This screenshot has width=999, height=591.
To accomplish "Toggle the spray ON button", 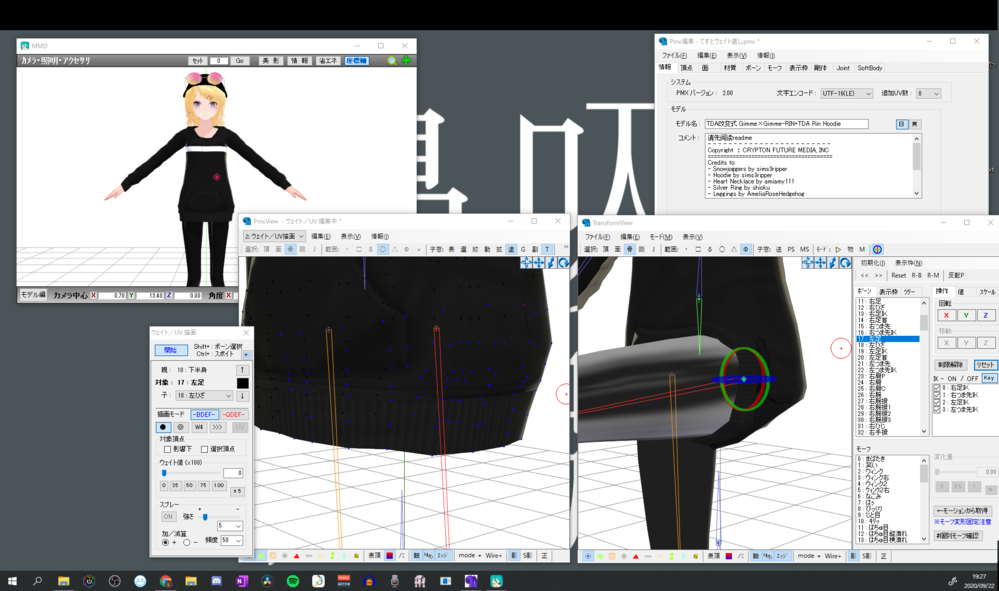I will pos(168,516).
